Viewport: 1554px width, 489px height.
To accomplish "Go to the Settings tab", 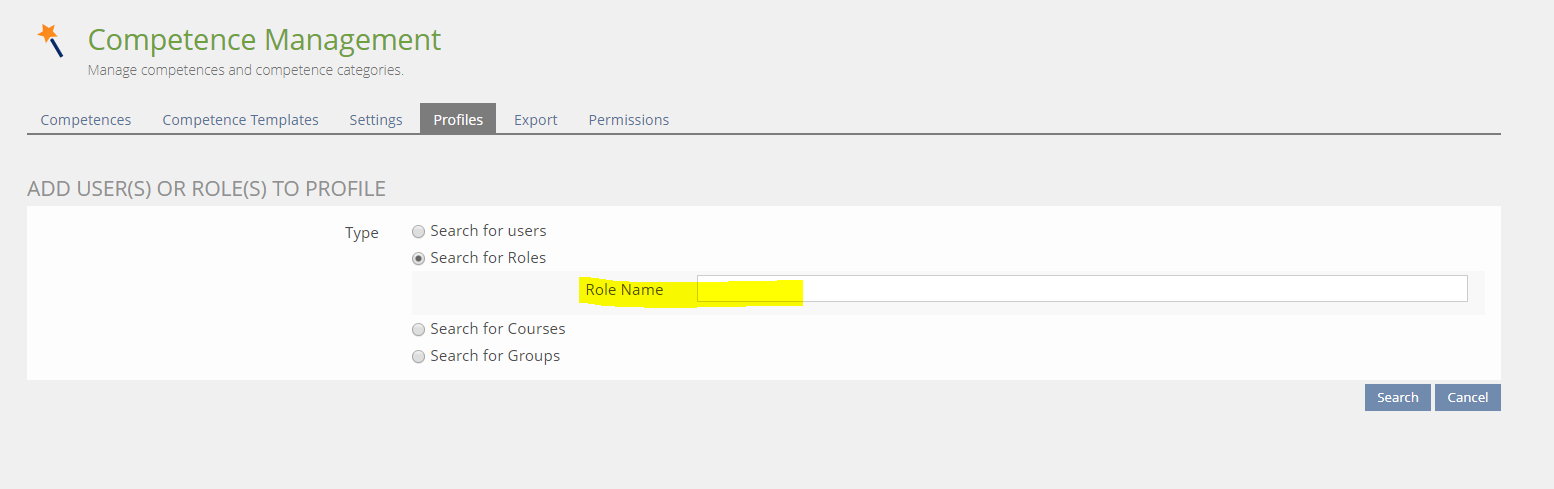I will tap(375, 120).
